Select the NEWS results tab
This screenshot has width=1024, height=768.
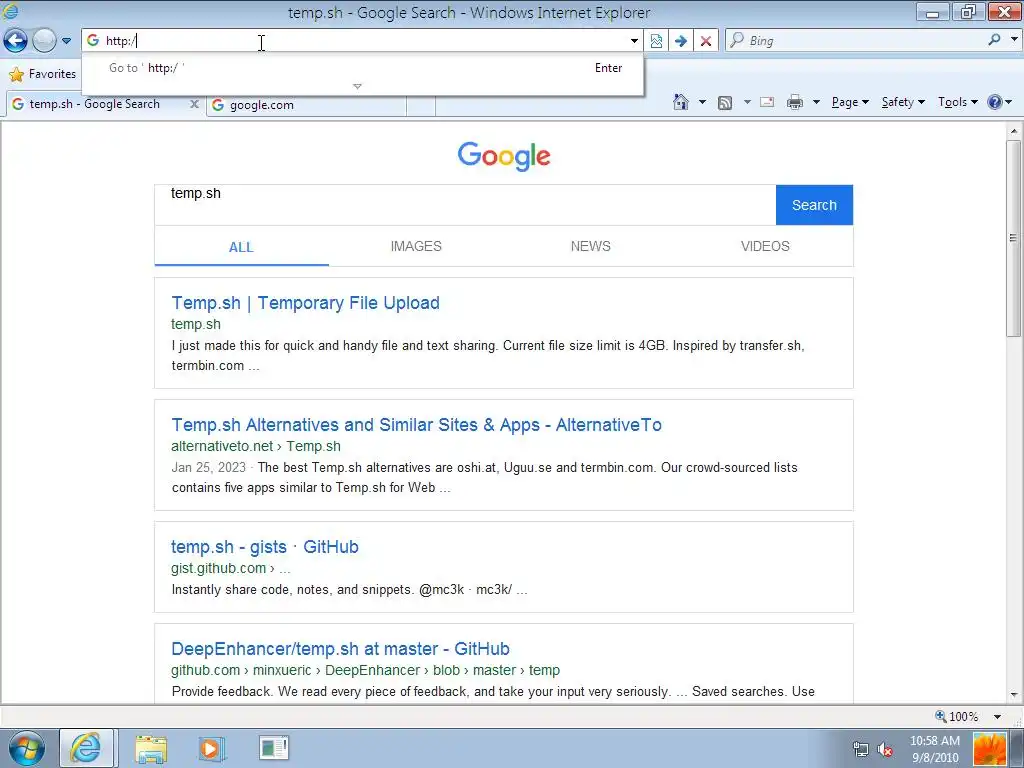point(590,246)
